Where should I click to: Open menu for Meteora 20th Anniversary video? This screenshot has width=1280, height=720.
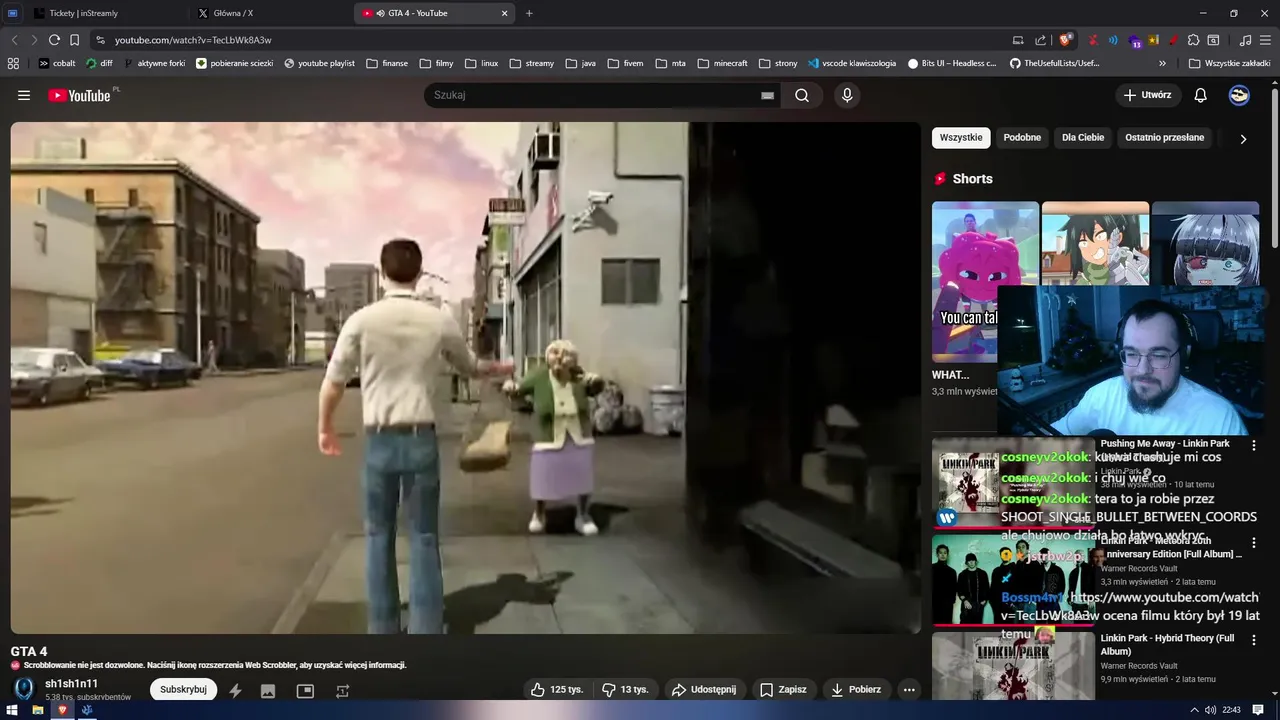coord(1254,543)
